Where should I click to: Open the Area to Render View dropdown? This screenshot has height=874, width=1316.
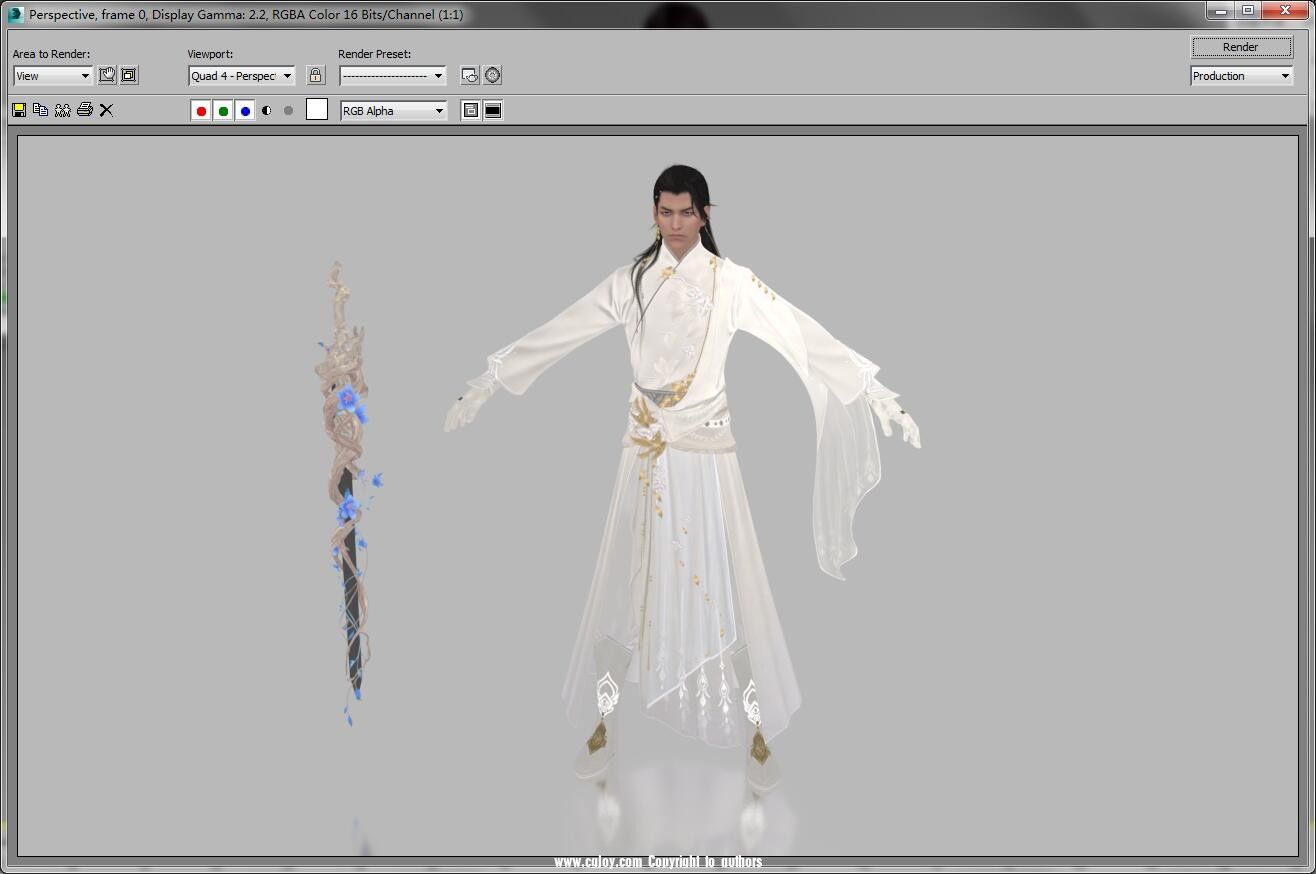(53, 76)
